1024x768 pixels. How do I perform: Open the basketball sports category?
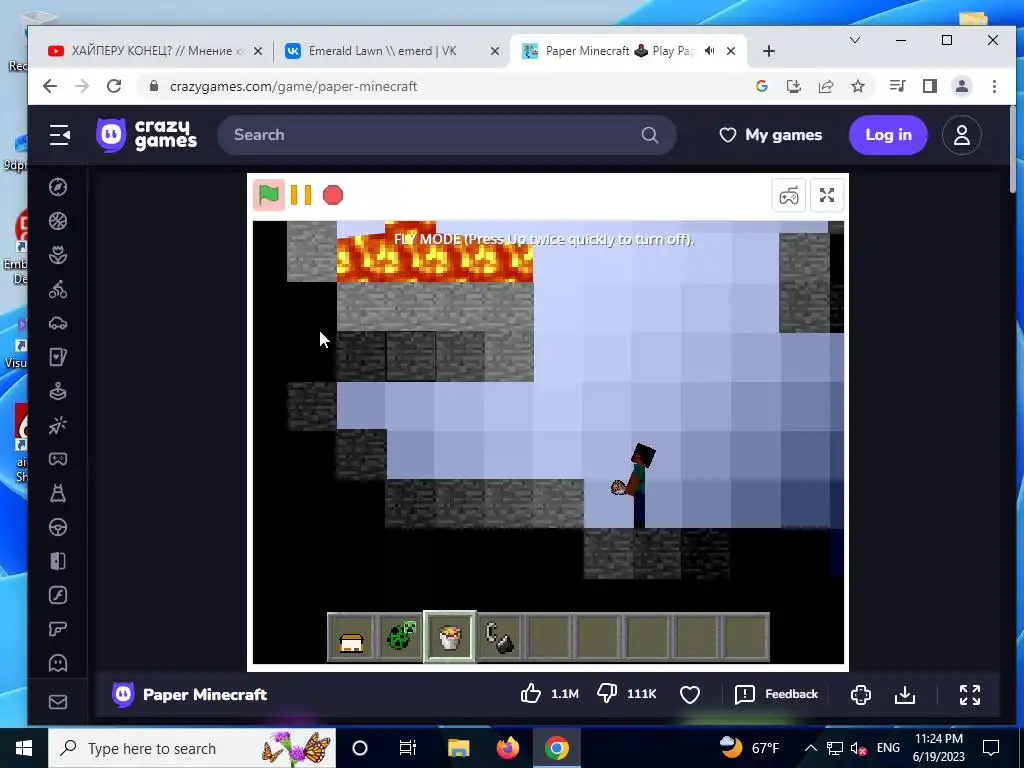click(x=58, y=221)
